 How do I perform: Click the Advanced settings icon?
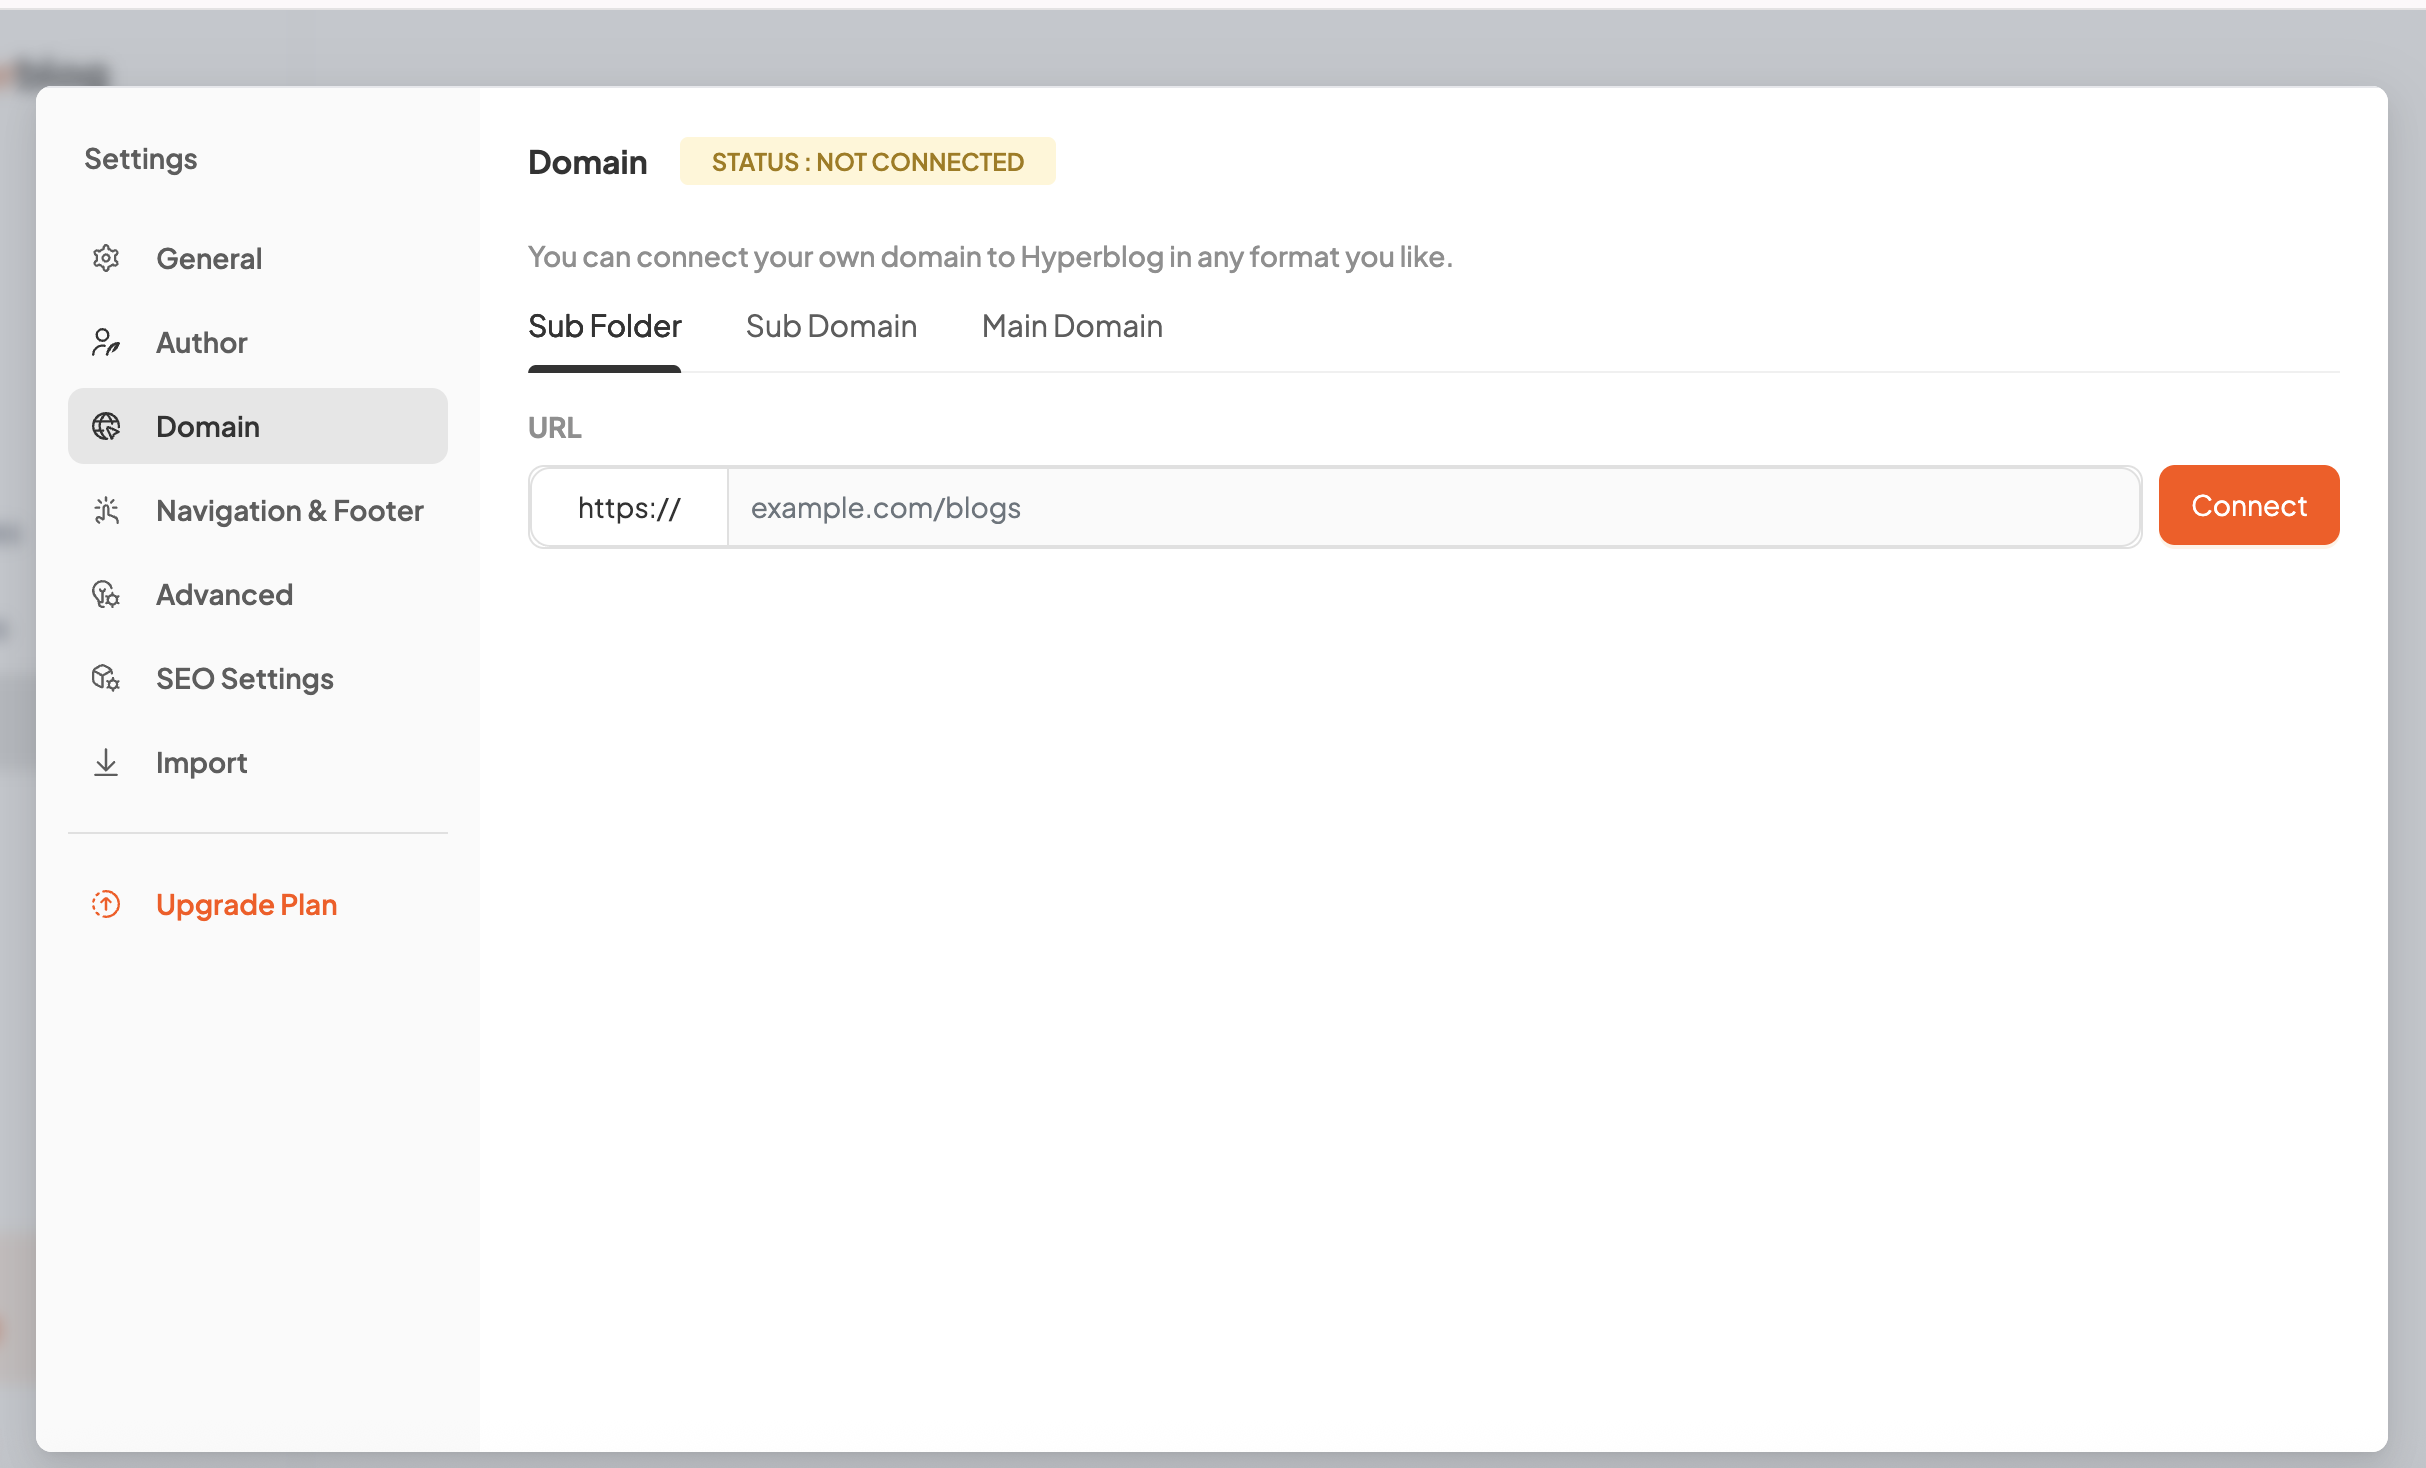coord(106,595)
